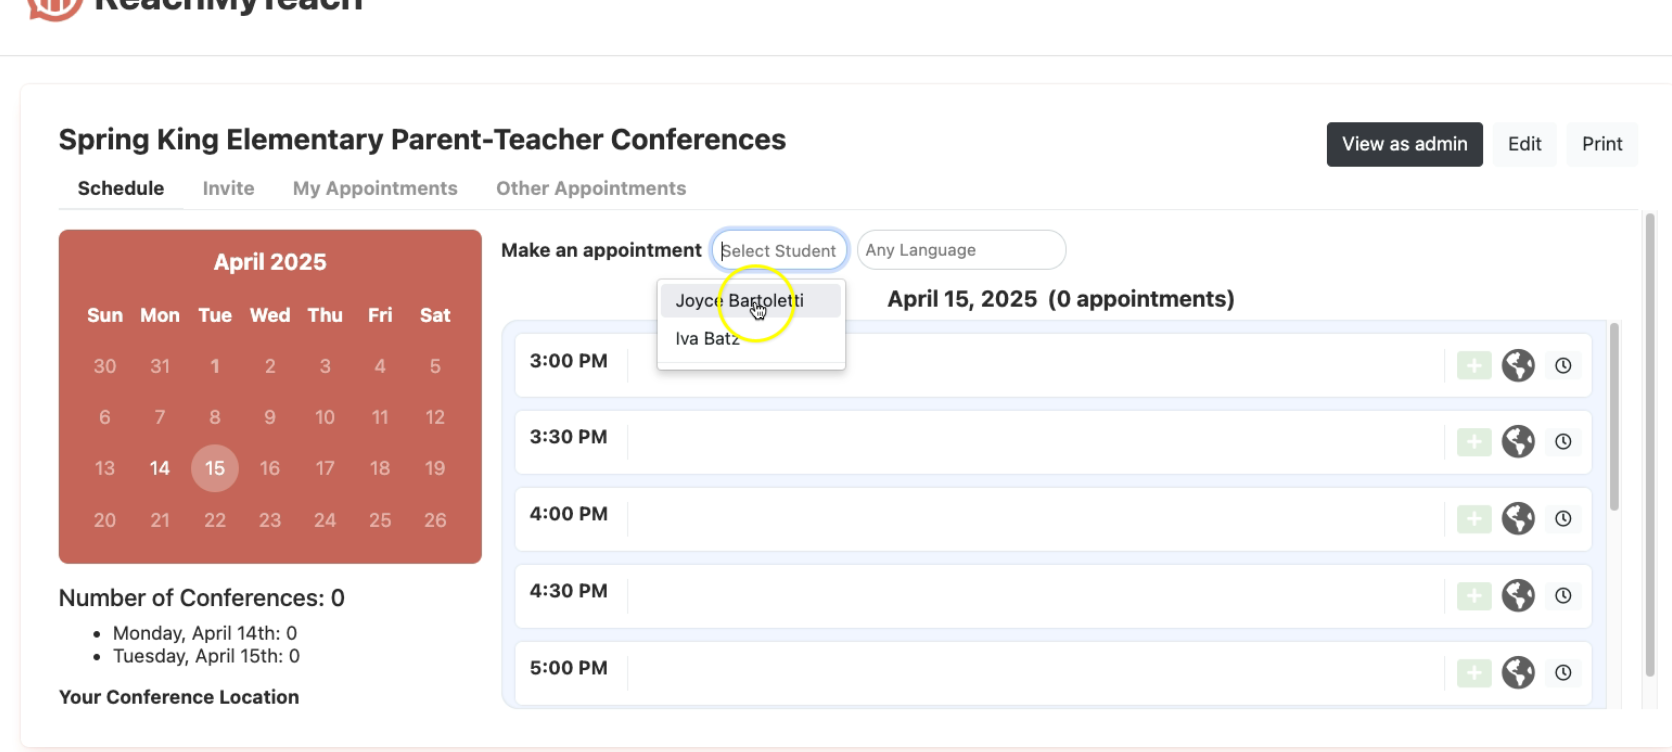Click the clock icon in 3:00 PM row
The width and height of the screenshot is (1672, 752).
(x=1562, y=366)
